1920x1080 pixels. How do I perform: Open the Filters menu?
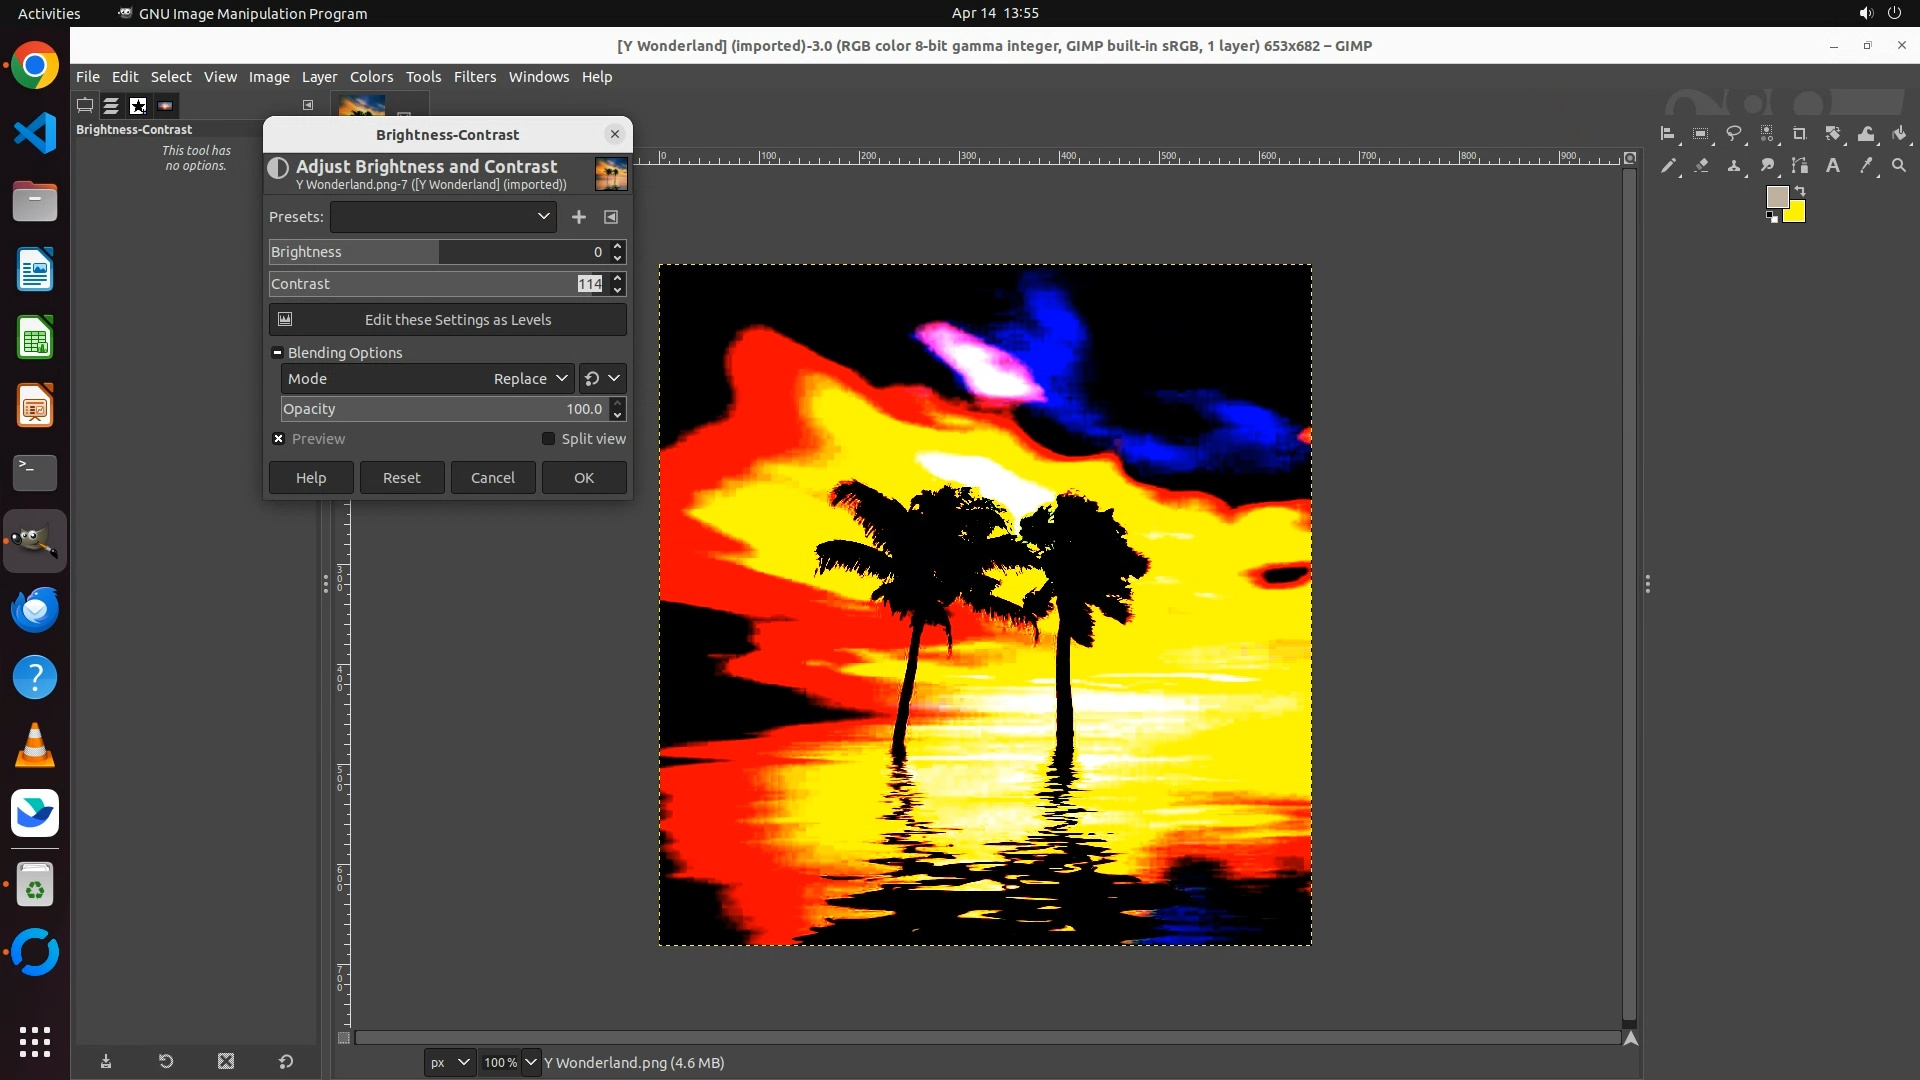point(474,77)
